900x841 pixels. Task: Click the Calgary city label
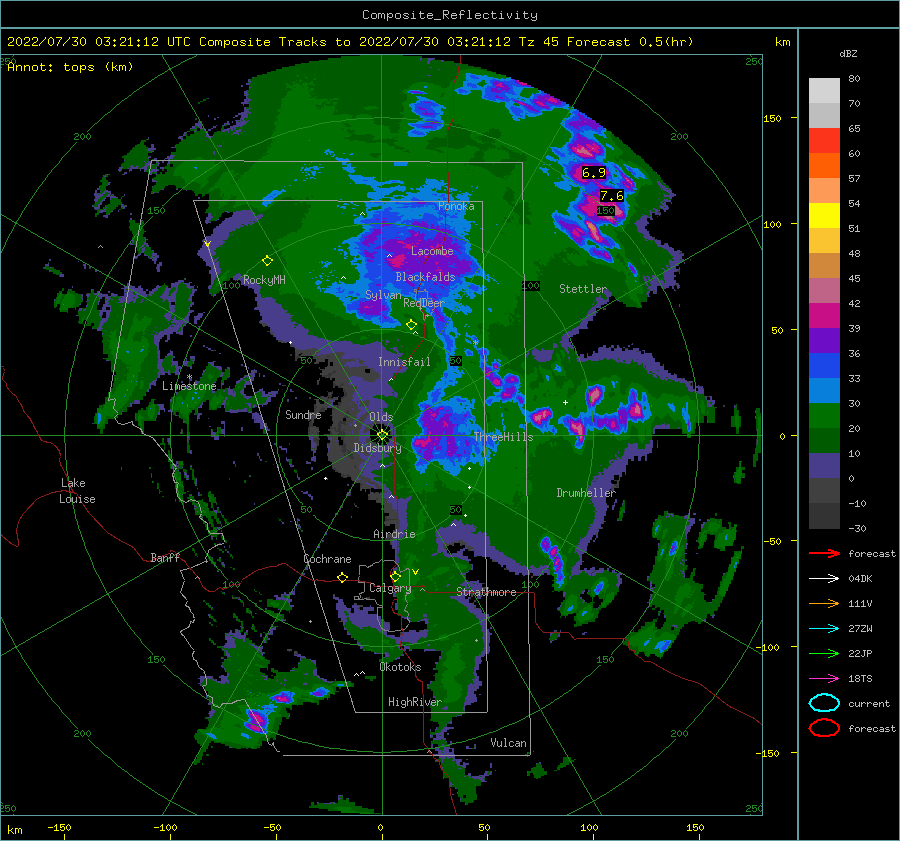390,588
